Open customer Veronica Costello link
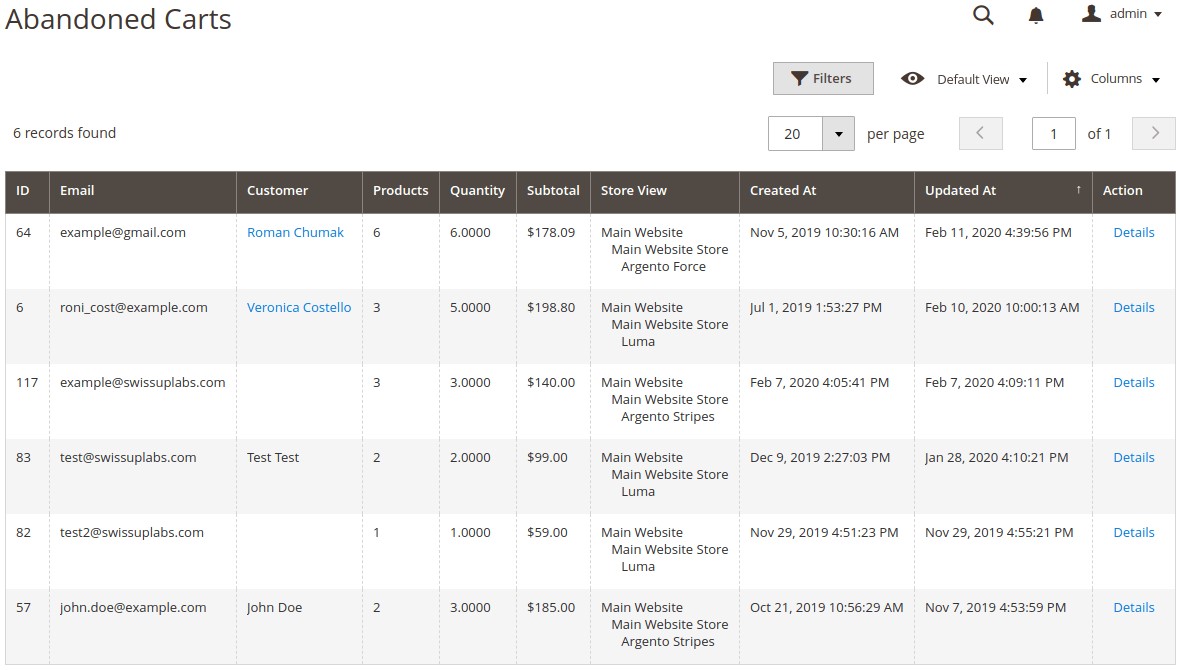Image resolution: width=1180 pixels, height=670 pixels. coord(299,308)
